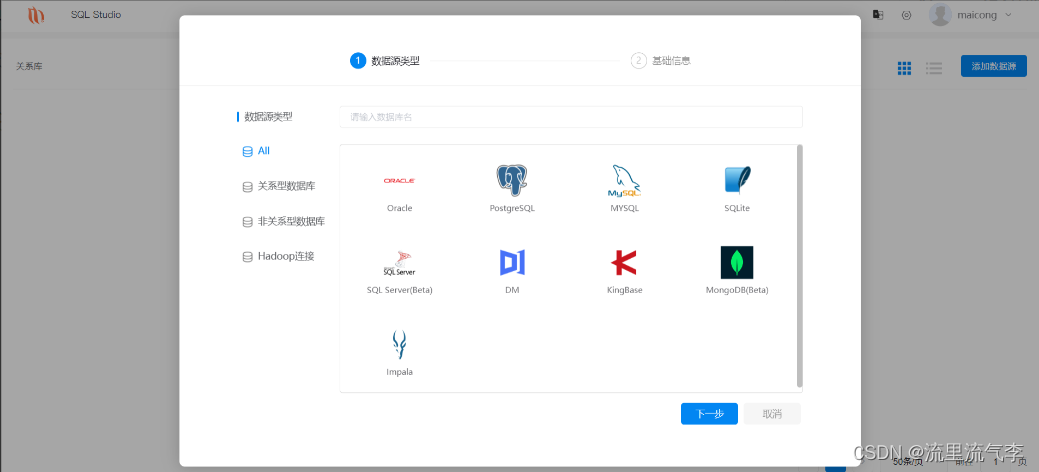
Task: Click the MYSQL label text
Action: pos(624,208)
